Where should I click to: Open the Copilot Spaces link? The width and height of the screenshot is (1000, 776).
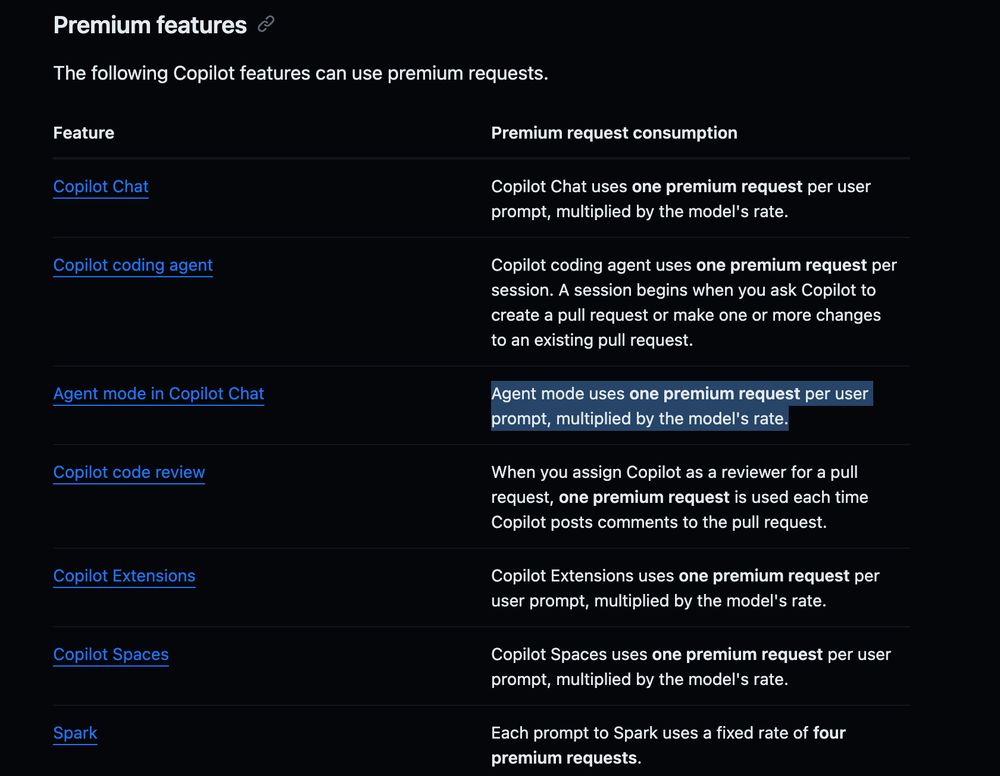coord(111,654)
